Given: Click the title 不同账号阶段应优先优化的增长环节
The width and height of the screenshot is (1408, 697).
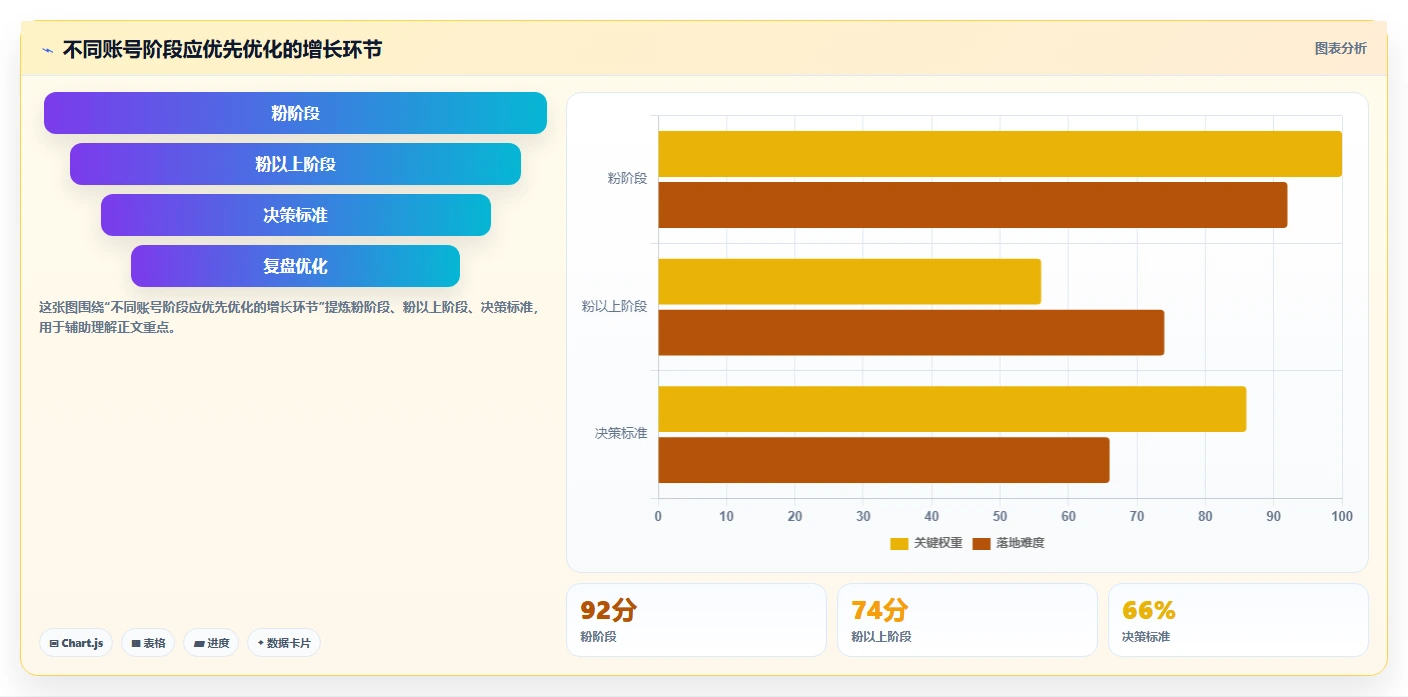Looking at the screenshot, I should coord(222,49).
